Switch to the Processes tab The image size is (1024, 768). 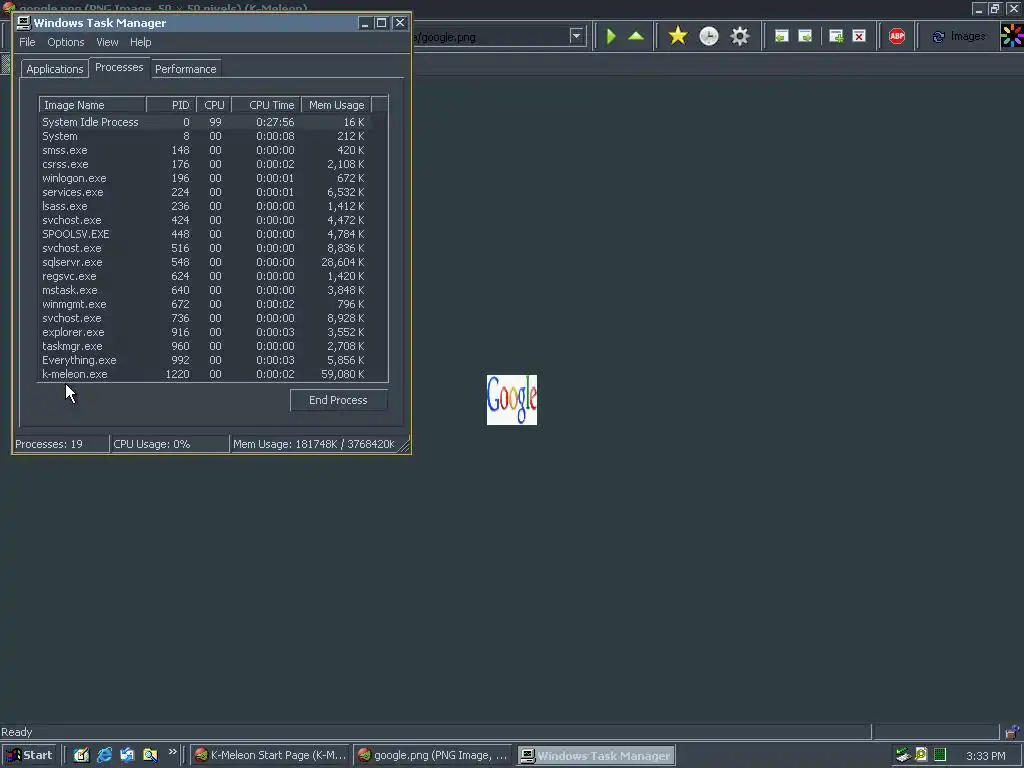click(119, 67)
